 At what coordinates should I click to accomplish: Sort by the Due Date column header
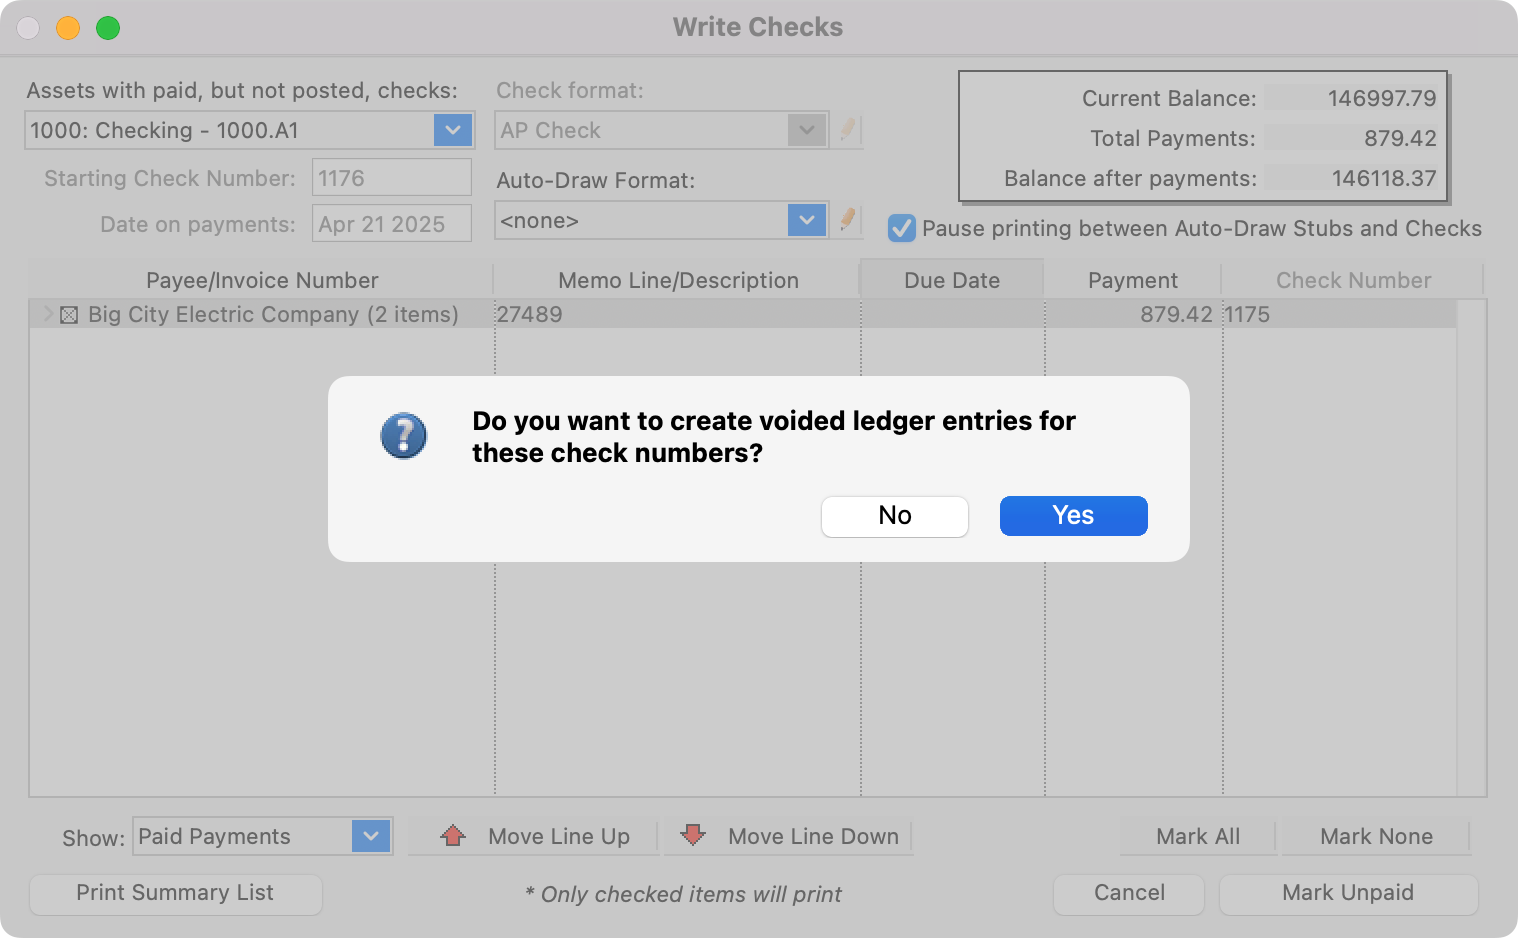point(951,280)
